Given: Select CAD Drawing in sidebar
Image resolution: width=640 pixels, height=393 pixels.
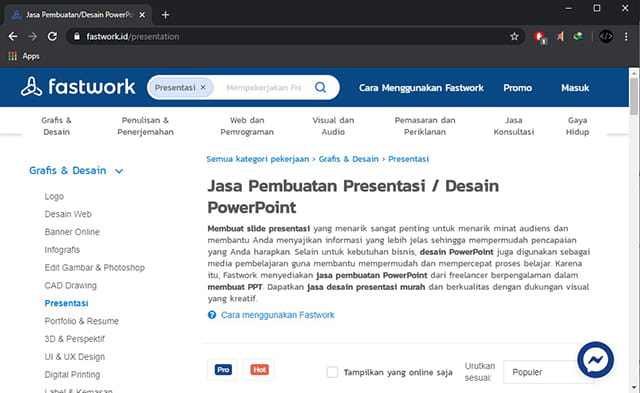Looking at the screenshot, I should pos(71,285).
